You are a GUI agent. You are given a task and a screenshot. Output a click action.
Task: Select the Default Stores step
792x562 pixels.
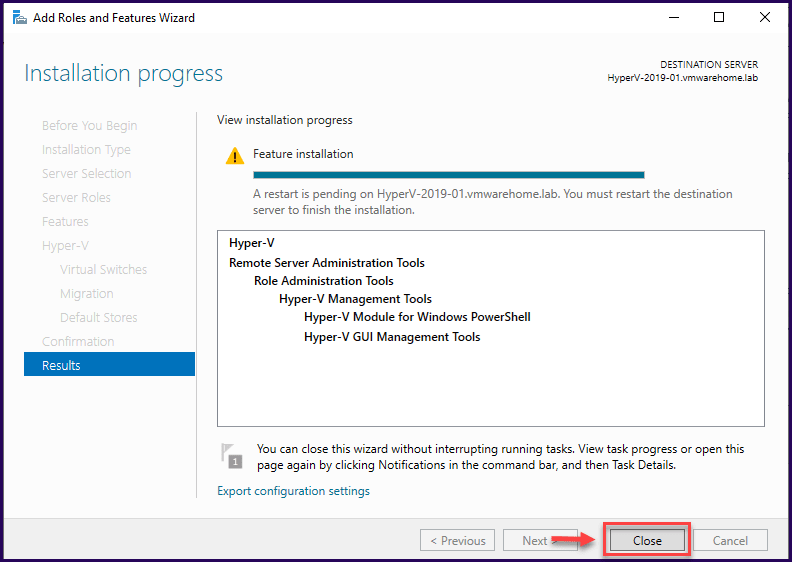click(x=98, y=318)
